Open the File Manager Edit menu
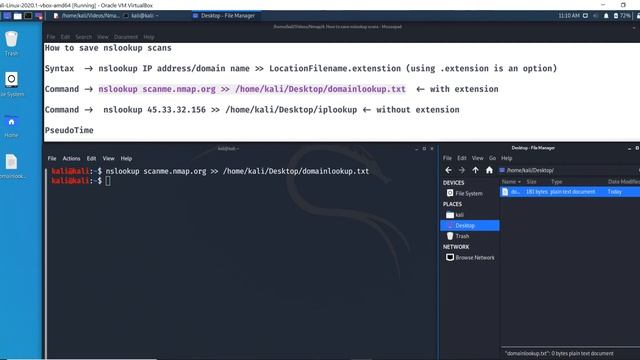 coord(462,158)
